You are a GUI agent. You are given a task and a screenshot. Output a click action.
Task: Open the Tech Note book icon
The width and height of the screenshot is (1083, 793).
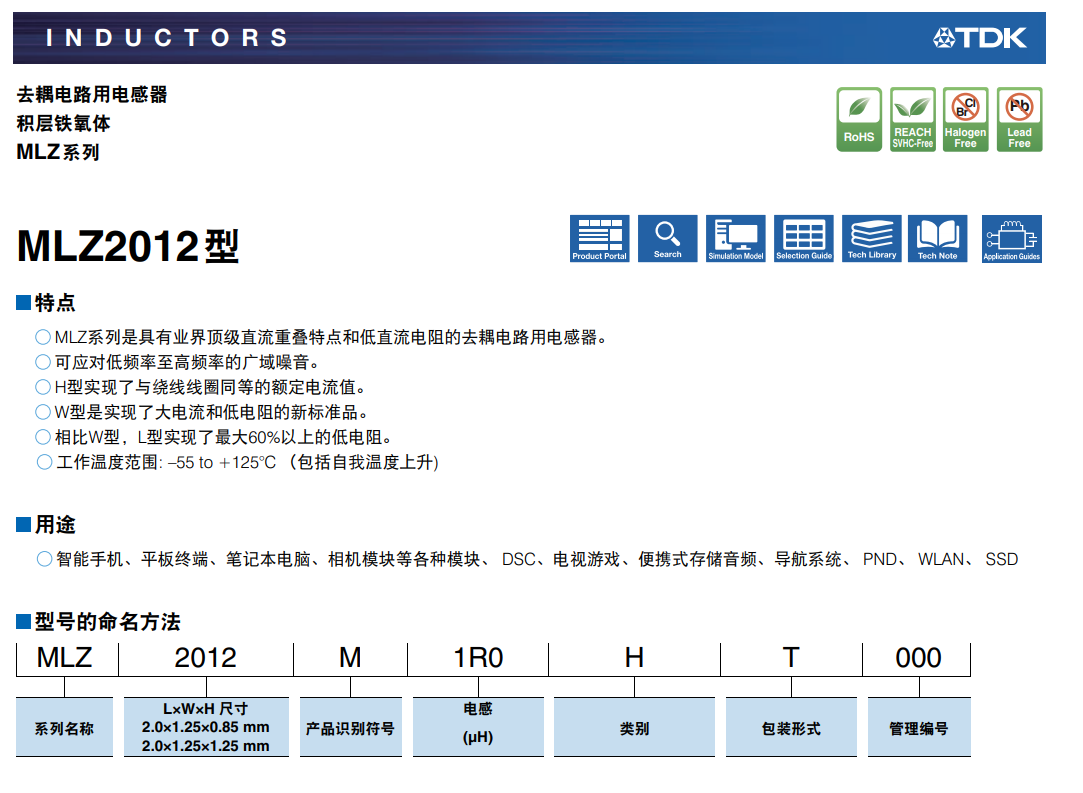[937, 239]
